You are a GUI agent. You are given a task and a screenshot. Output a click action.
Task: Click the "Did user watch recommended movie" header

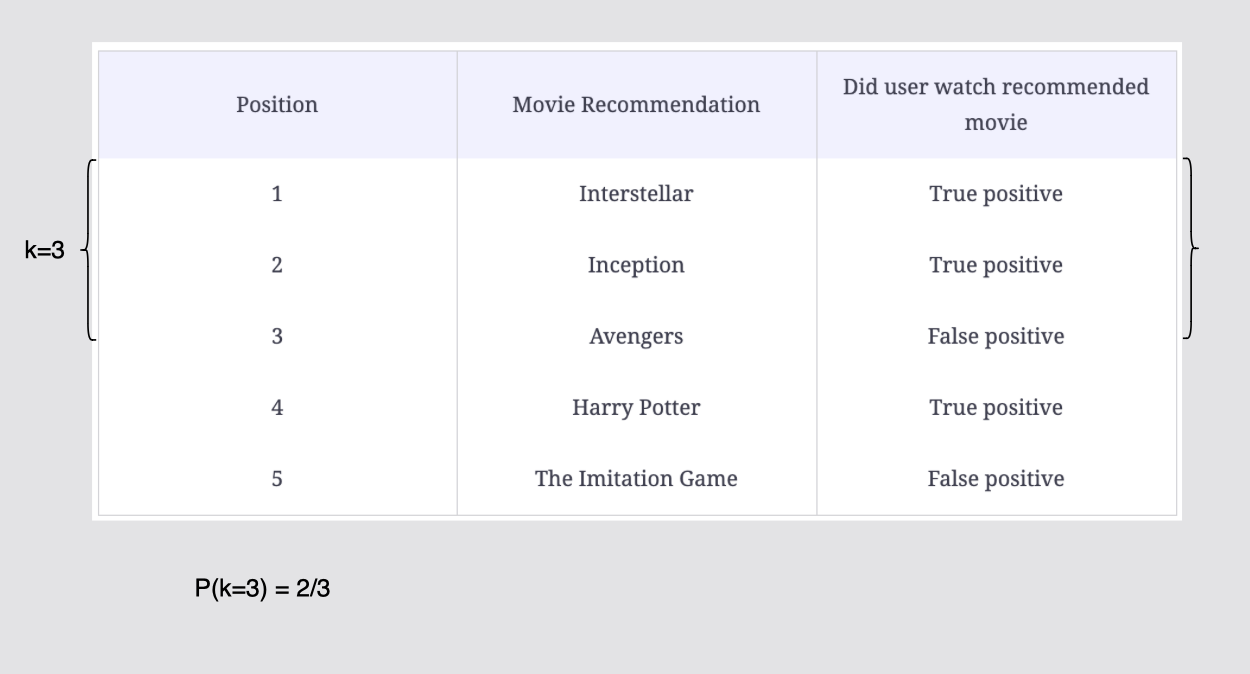[996, 105]
